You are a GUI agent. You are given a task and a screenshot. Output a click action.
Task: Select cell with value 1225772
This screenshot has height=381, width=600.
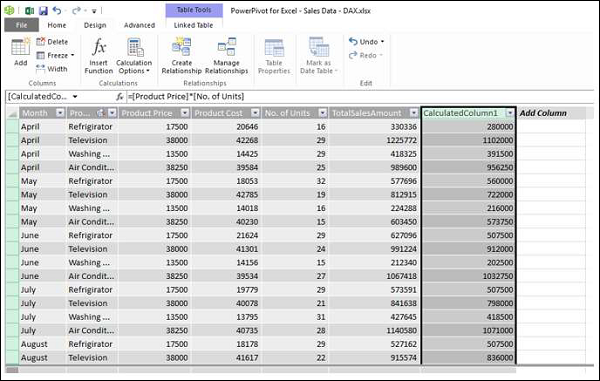coord(374,140)
